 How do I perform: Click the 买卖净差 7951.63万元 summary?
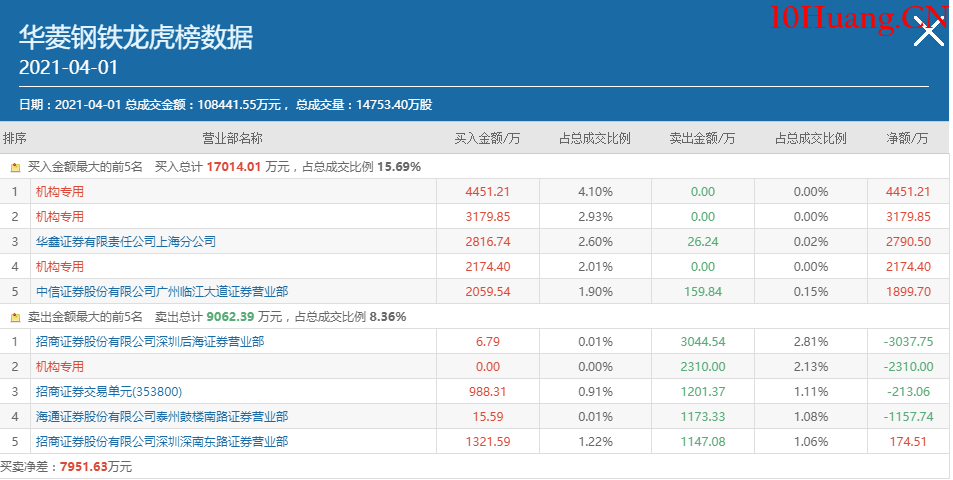pyautogui.click(x=66, y=467)
